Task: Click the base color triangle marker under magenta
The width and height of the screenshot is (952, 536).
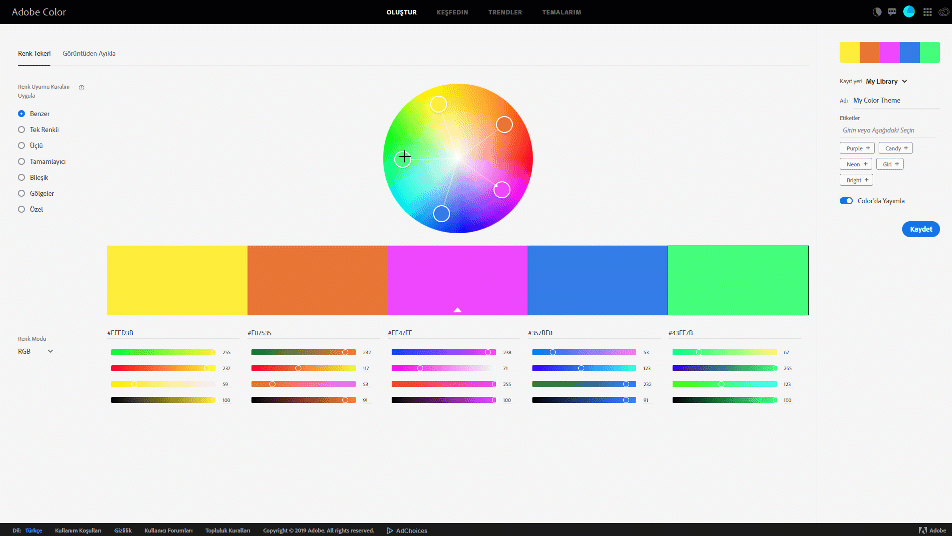Action: [x=457, y=310]
